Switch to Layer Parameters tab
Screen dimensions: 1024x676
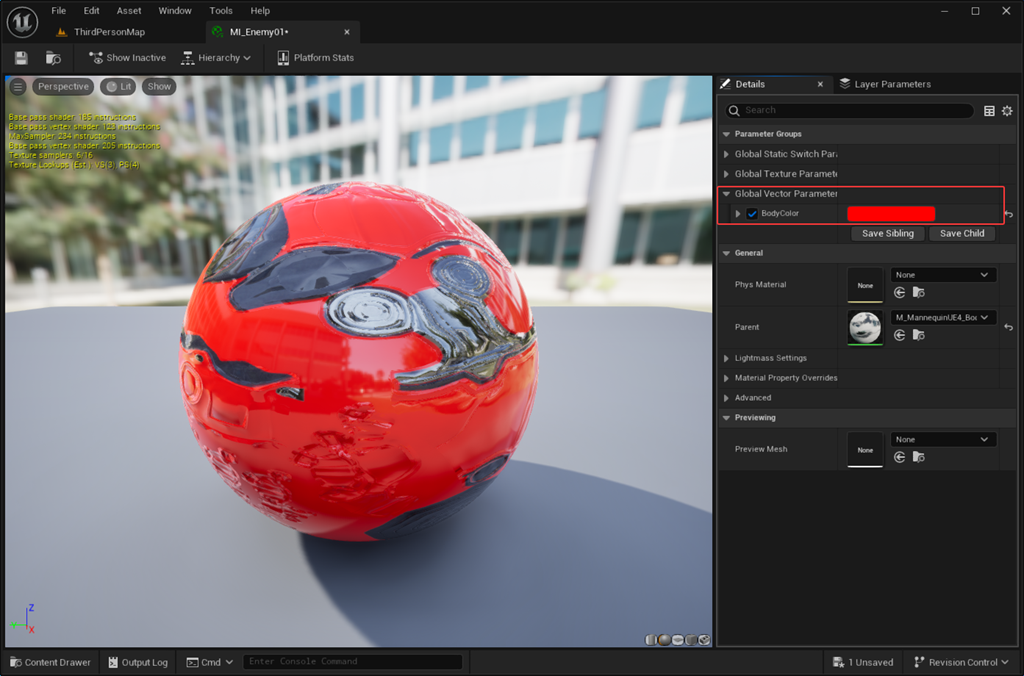(x=886, y=84)
